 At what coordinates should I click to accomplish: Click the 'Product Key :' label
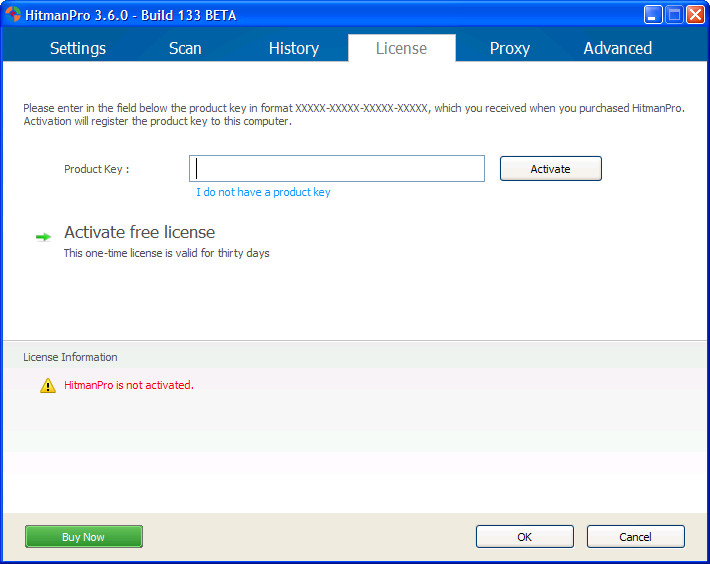click(96, 169)
